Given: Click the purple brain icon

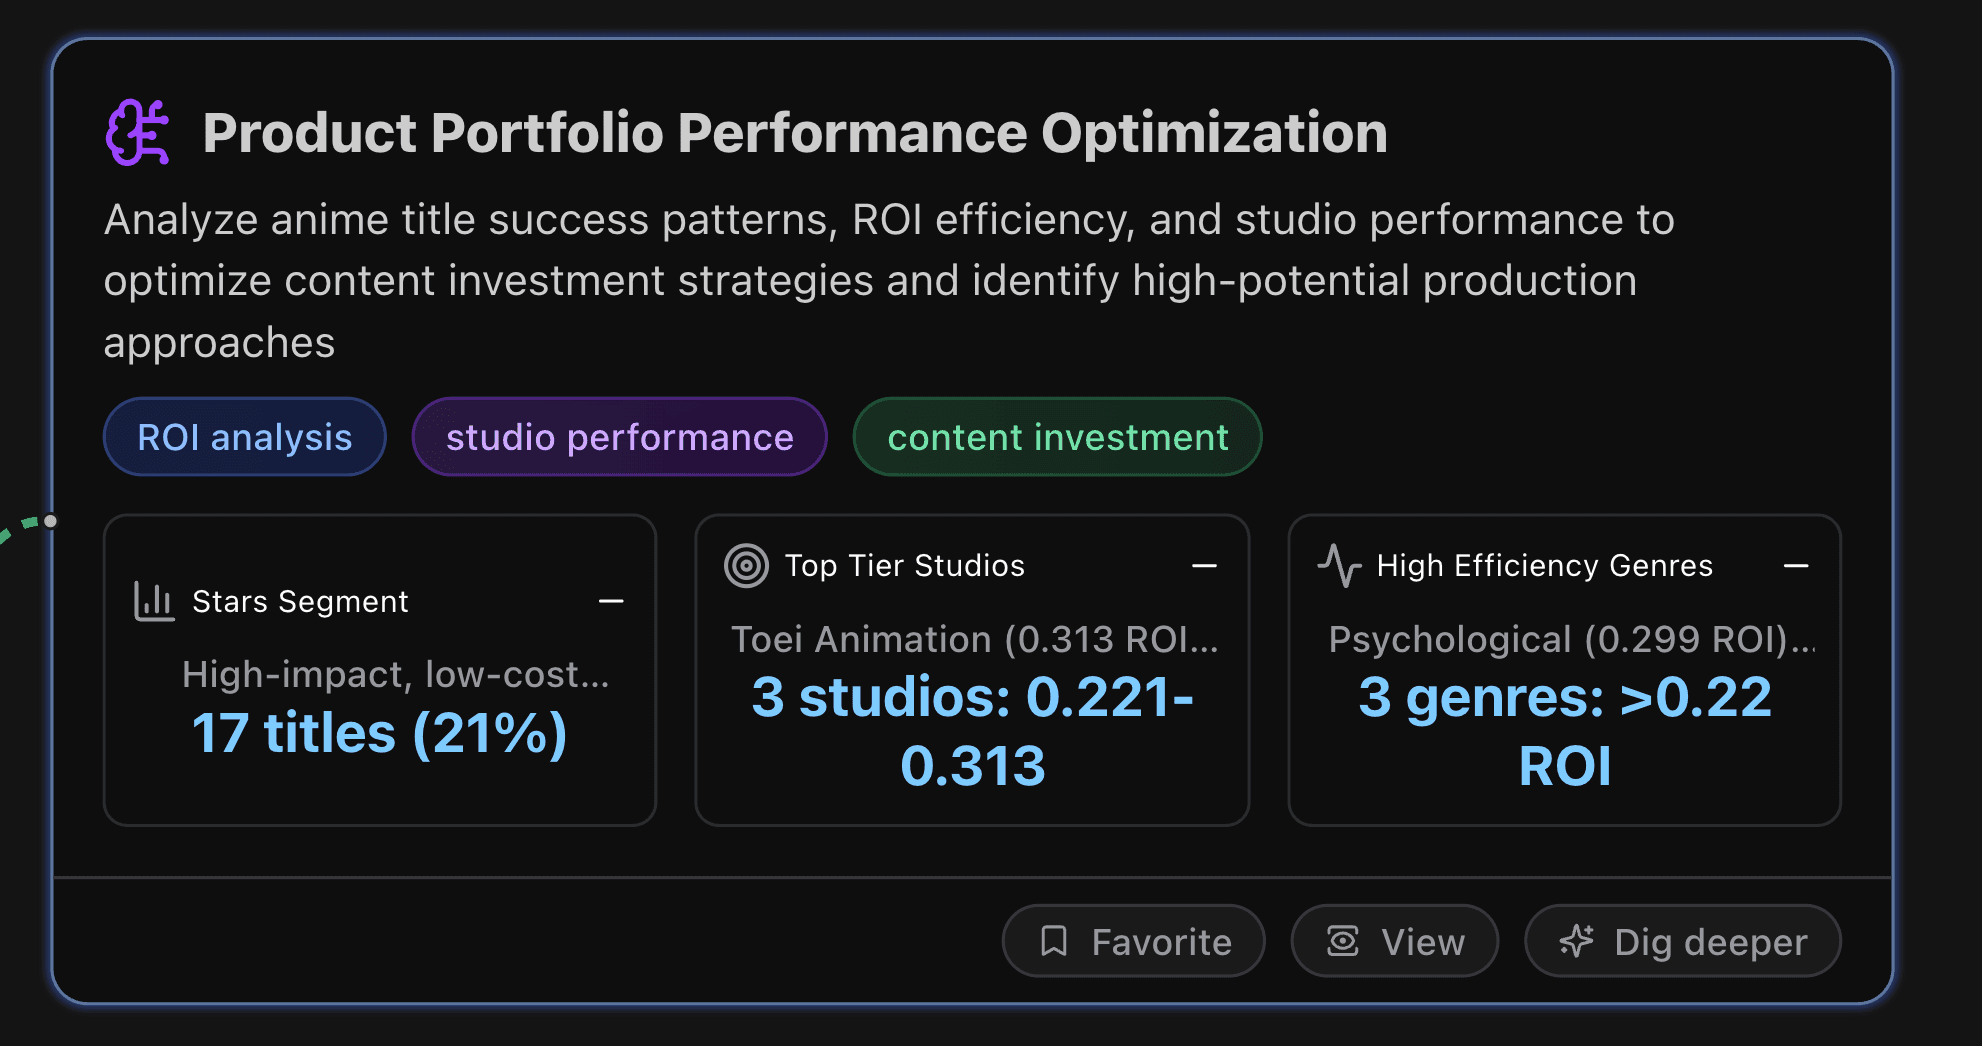Looking at the screenshot, I should tap(139, 133).
